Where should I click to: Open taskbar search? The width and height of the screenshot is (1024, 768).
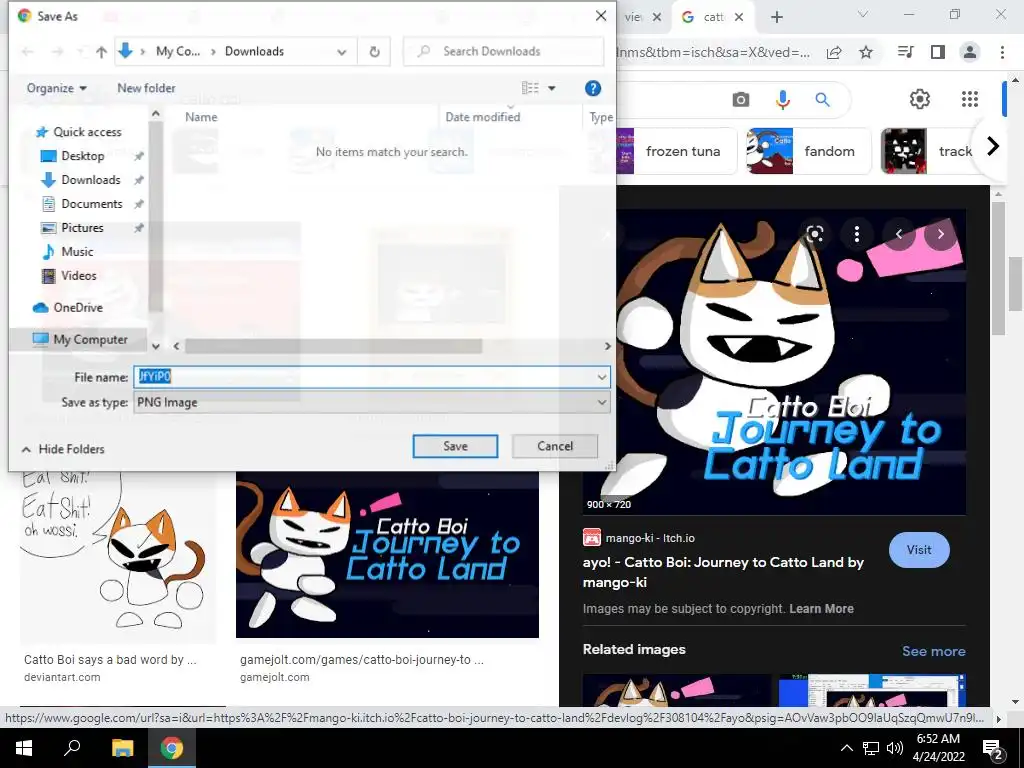72,748
